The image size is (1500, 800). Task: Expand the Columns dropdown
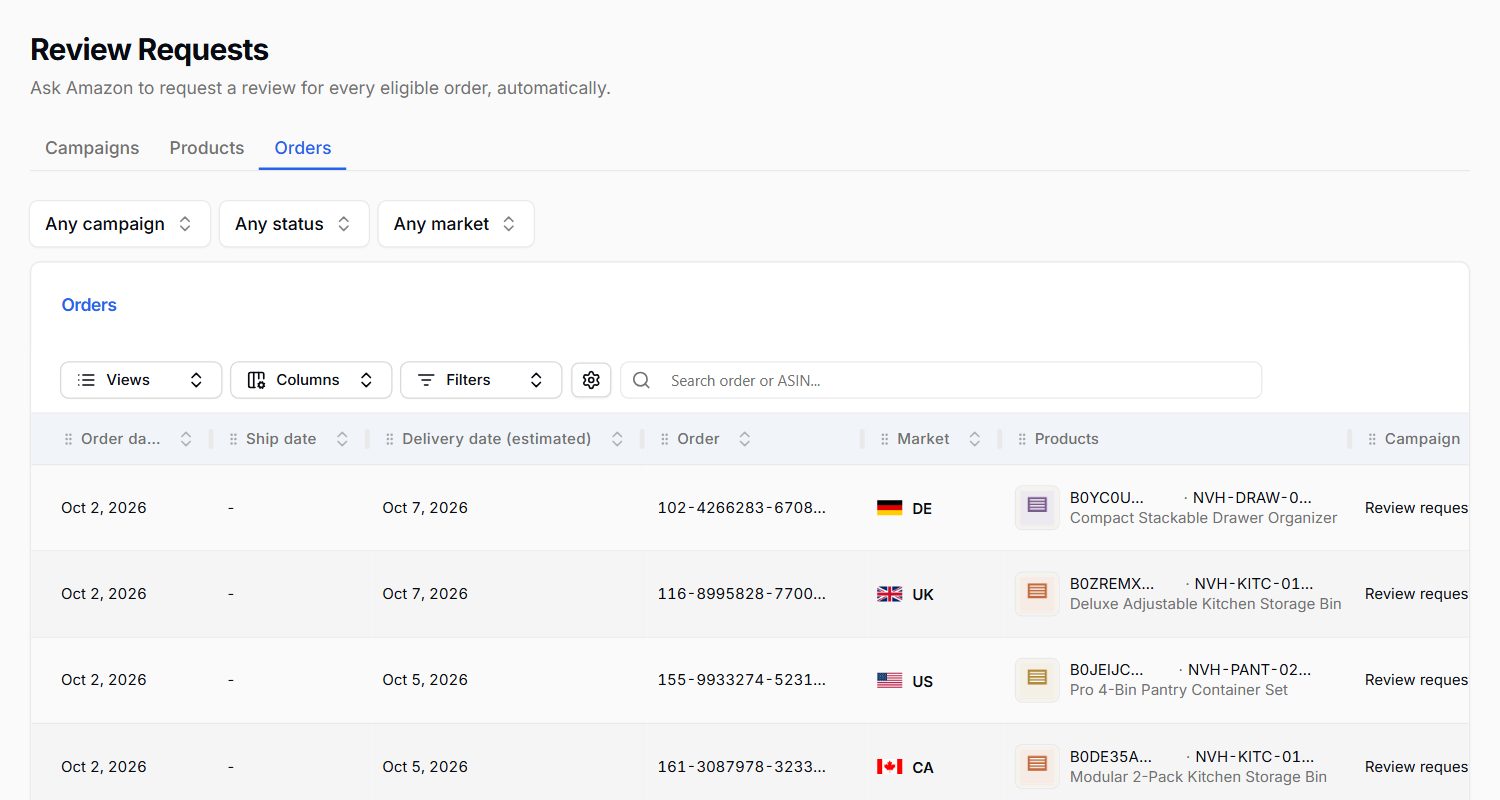(311, 380)
